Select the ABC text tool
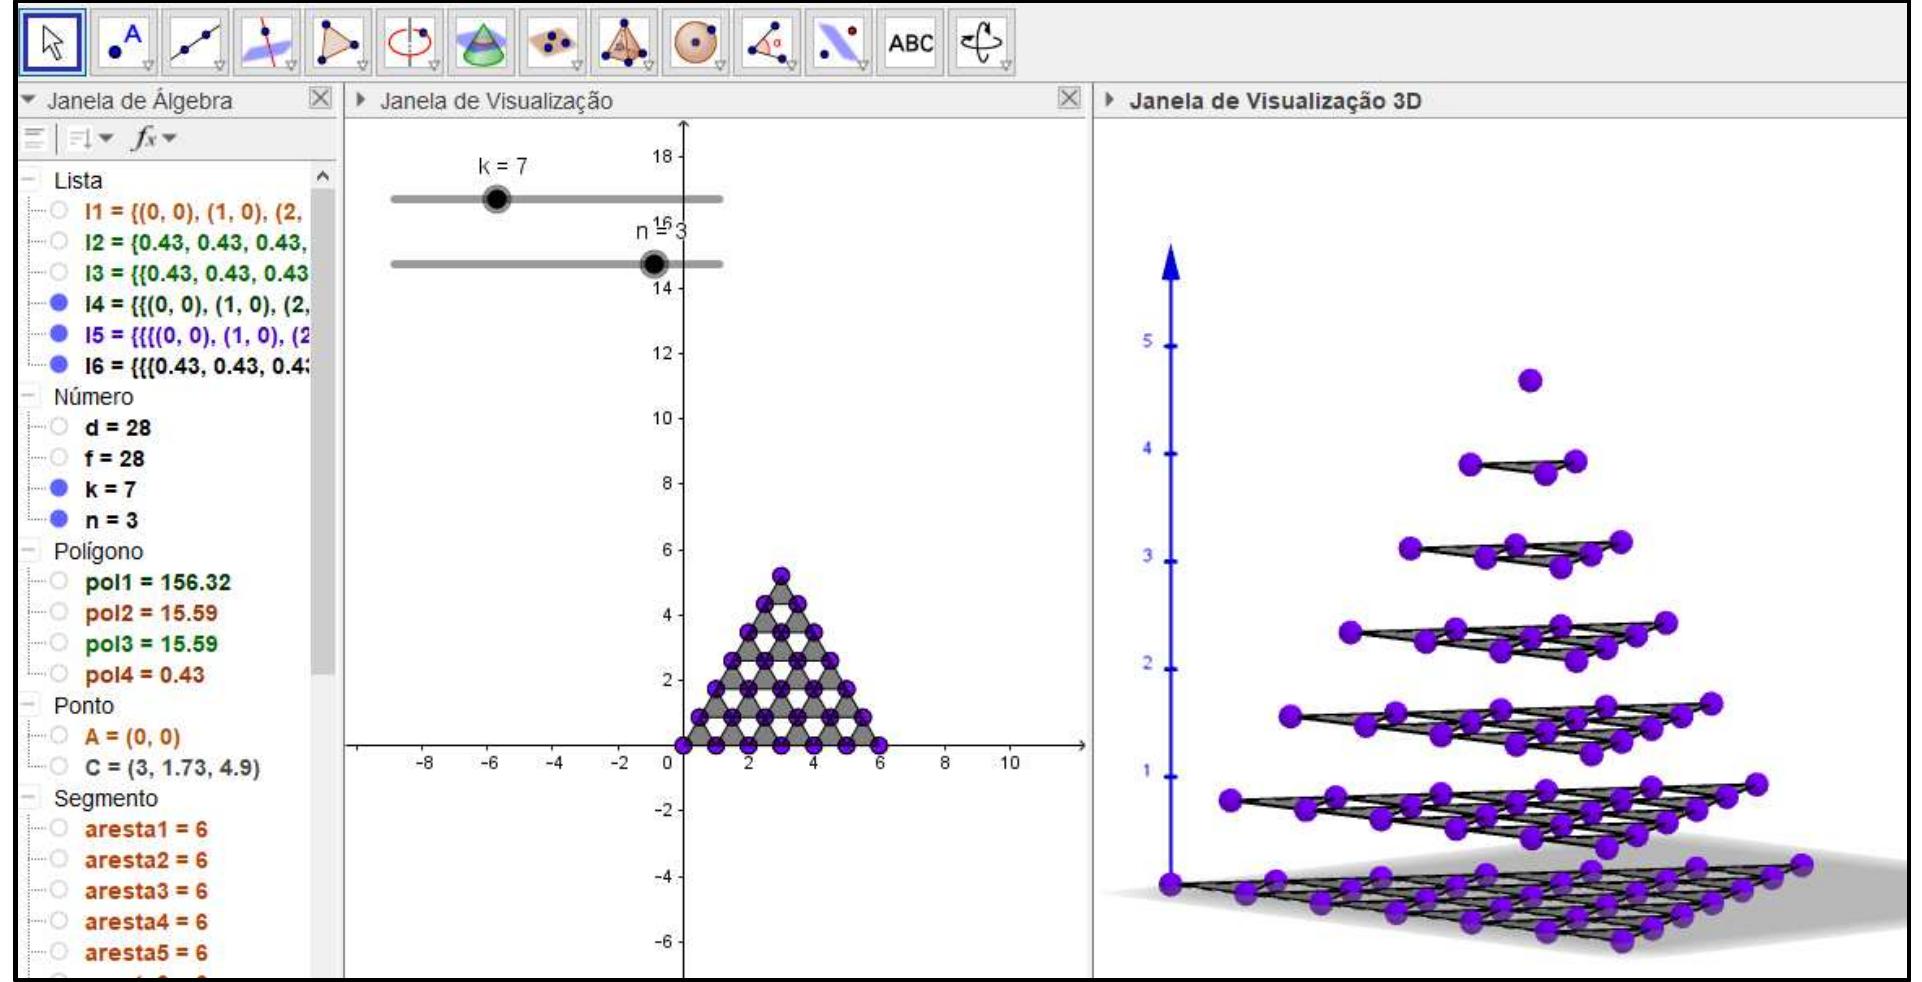Viewport: 1922px width, 982px height. click(x=910, y=42)
